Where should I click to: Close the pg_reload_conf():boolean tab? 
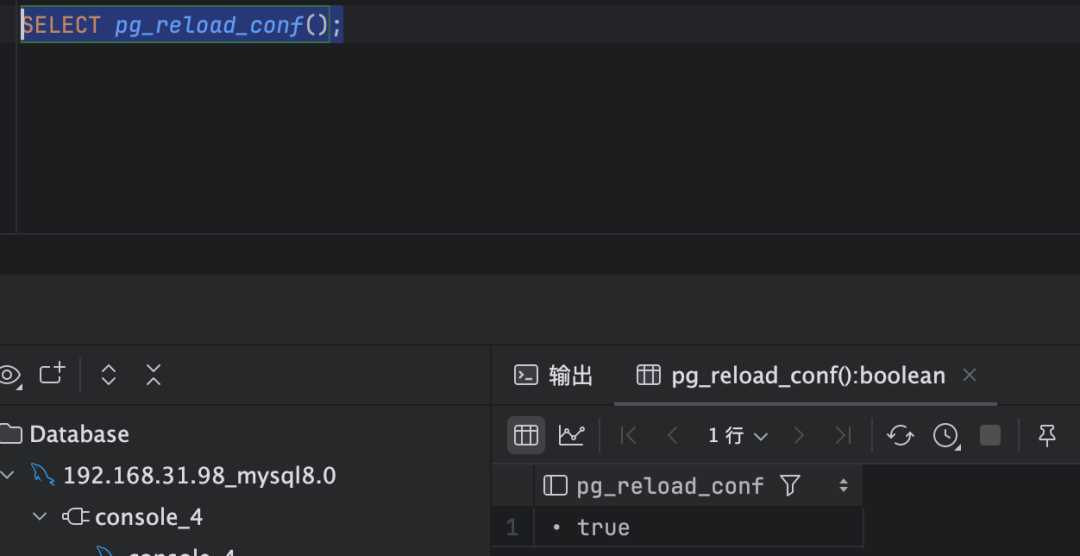pyautogui.click(x=968, y=375)
